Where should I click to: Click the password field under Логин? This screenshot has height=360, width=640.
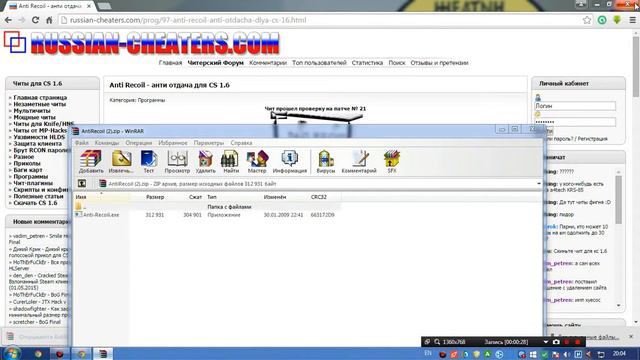(575, 122)
